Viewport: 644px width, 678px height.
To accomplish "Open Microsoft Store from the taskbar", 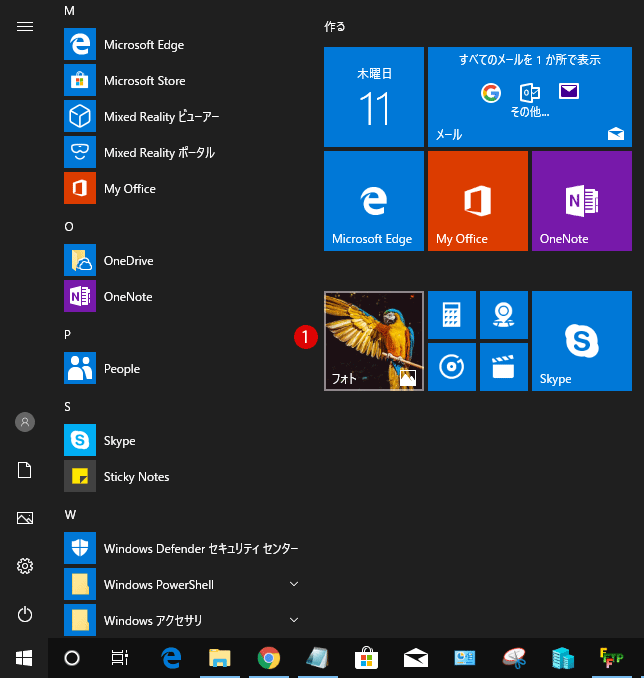I will pos(366,658).
